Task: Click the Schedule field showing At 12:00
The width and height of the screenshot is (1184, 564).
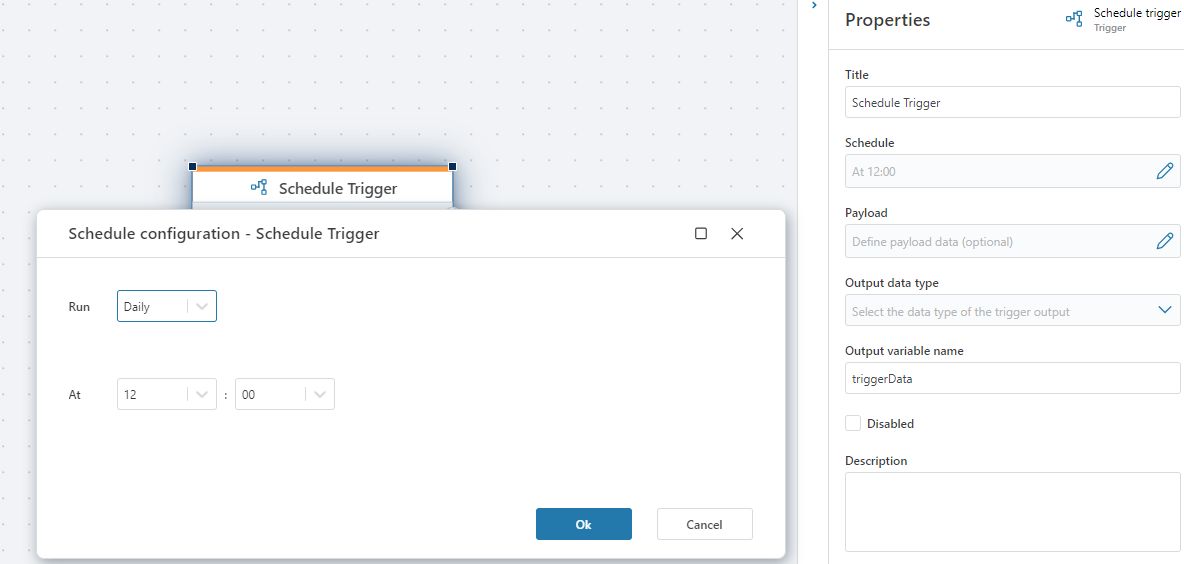Action: 995,171
